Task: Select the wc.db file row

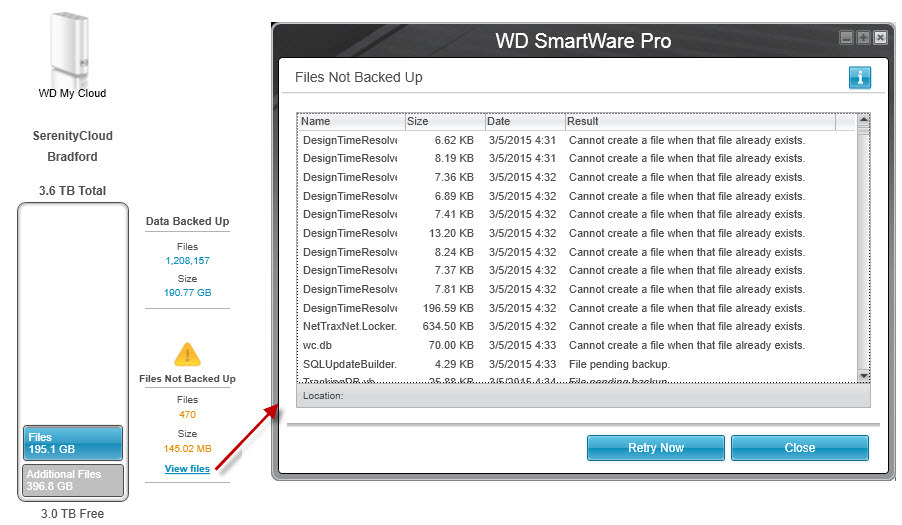Action: (x=577, y=345)
